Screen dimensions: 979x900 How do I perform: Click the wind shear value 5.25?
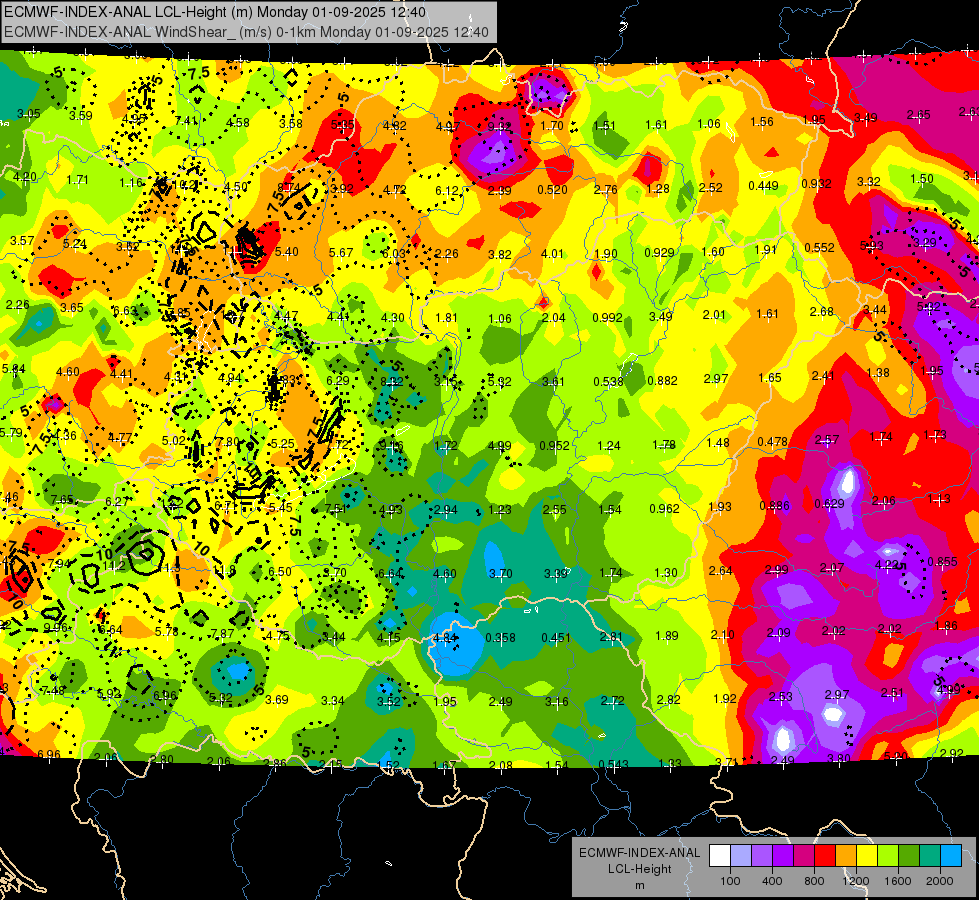[x=282, y=443]
